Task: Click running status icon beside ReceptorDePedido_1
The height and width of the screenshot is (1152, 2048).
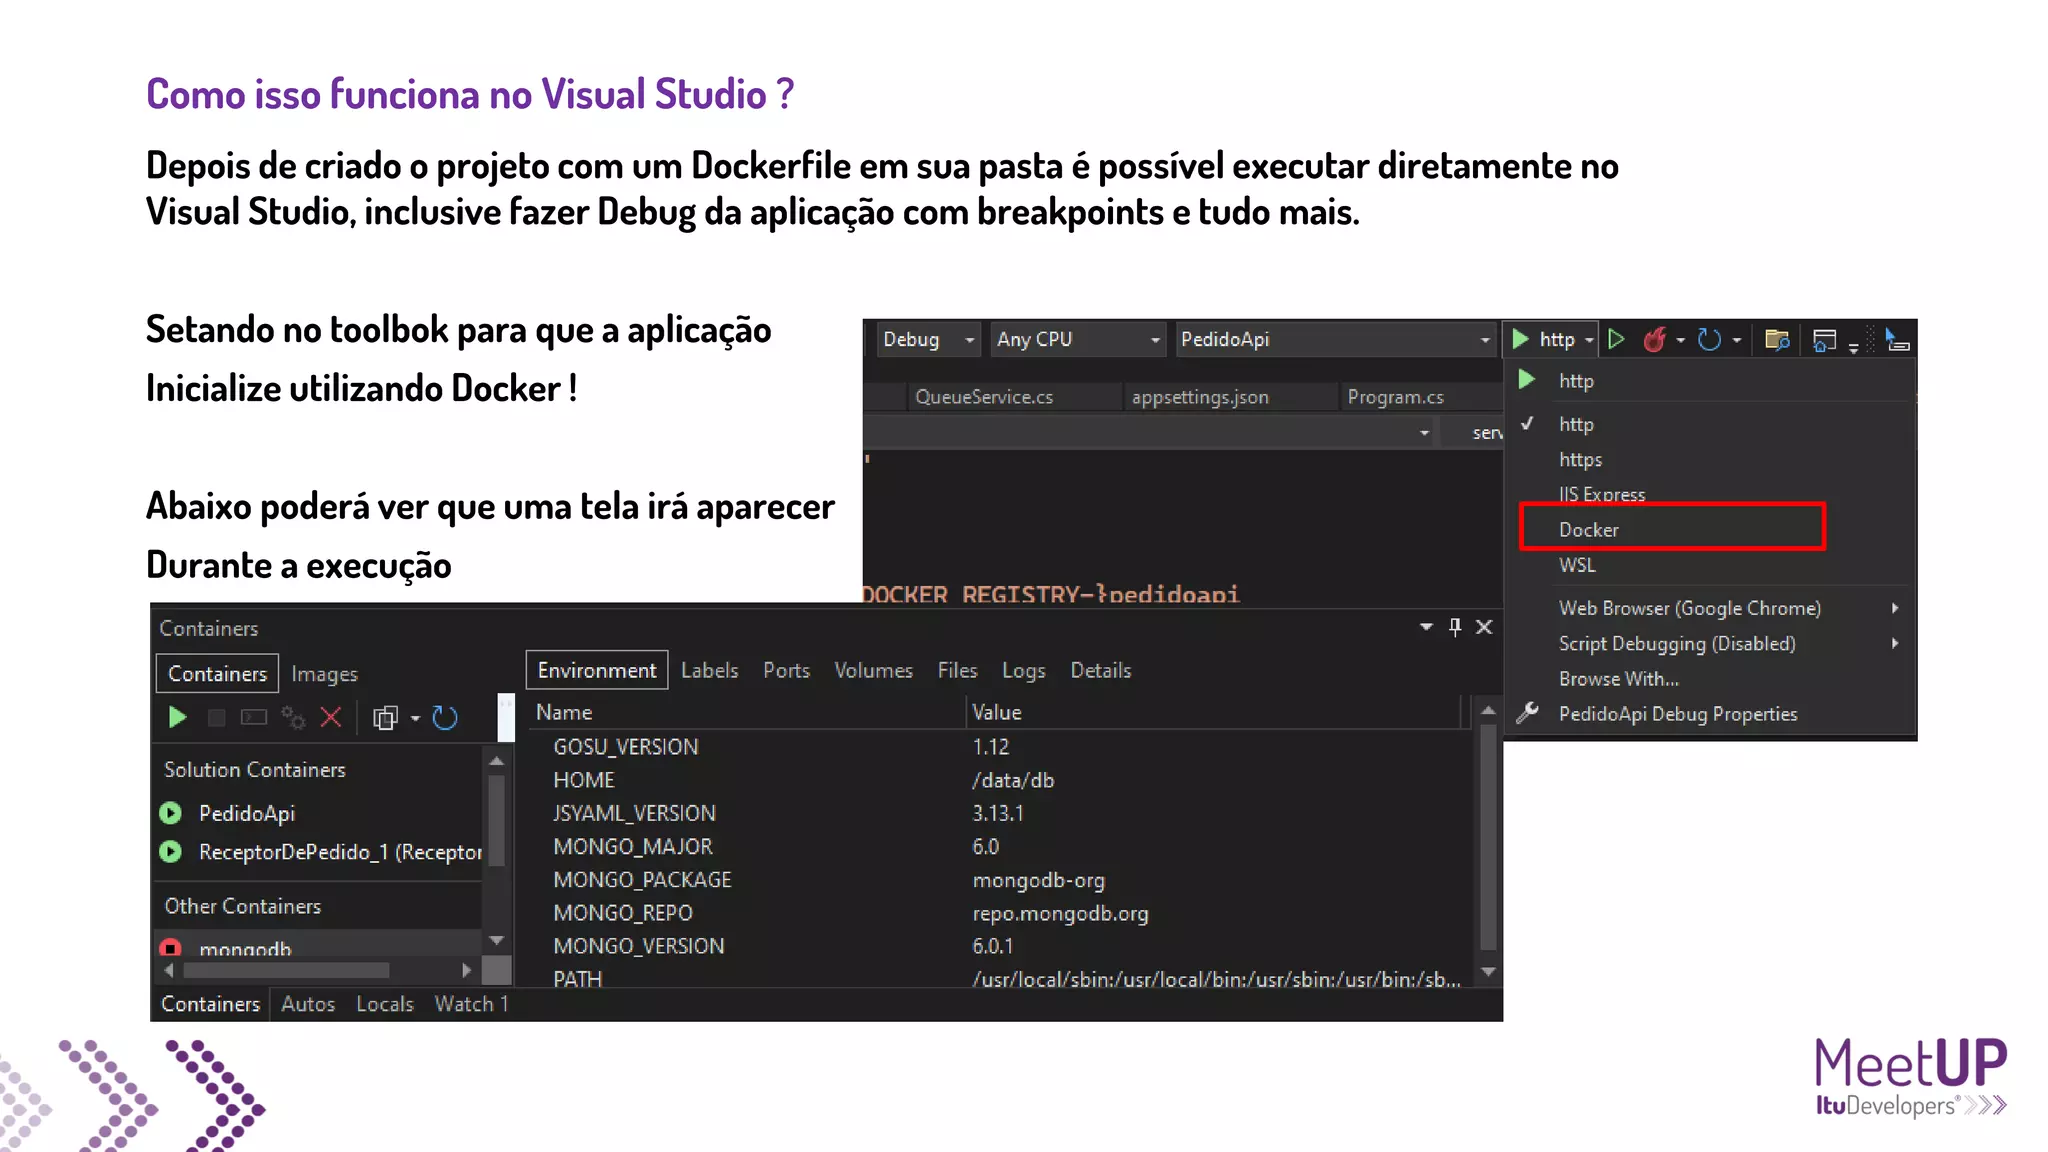Action: (171, 852)
